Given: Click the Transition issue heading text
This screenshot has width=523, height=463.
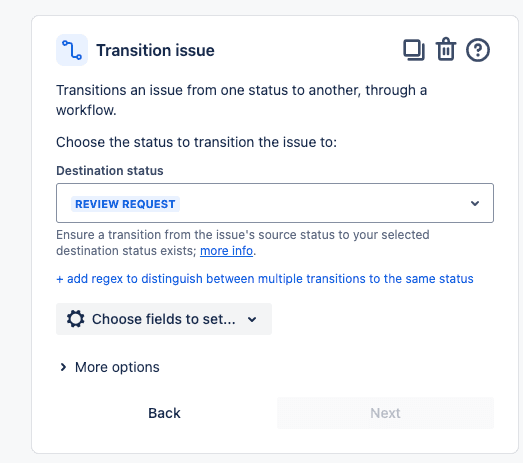Looking at the screenshot, I should coord(155,50).
